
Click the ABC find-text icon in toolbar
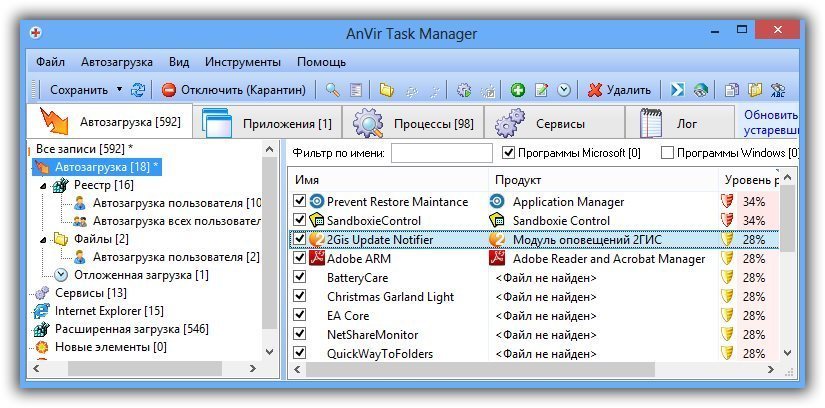pos(778,90)
